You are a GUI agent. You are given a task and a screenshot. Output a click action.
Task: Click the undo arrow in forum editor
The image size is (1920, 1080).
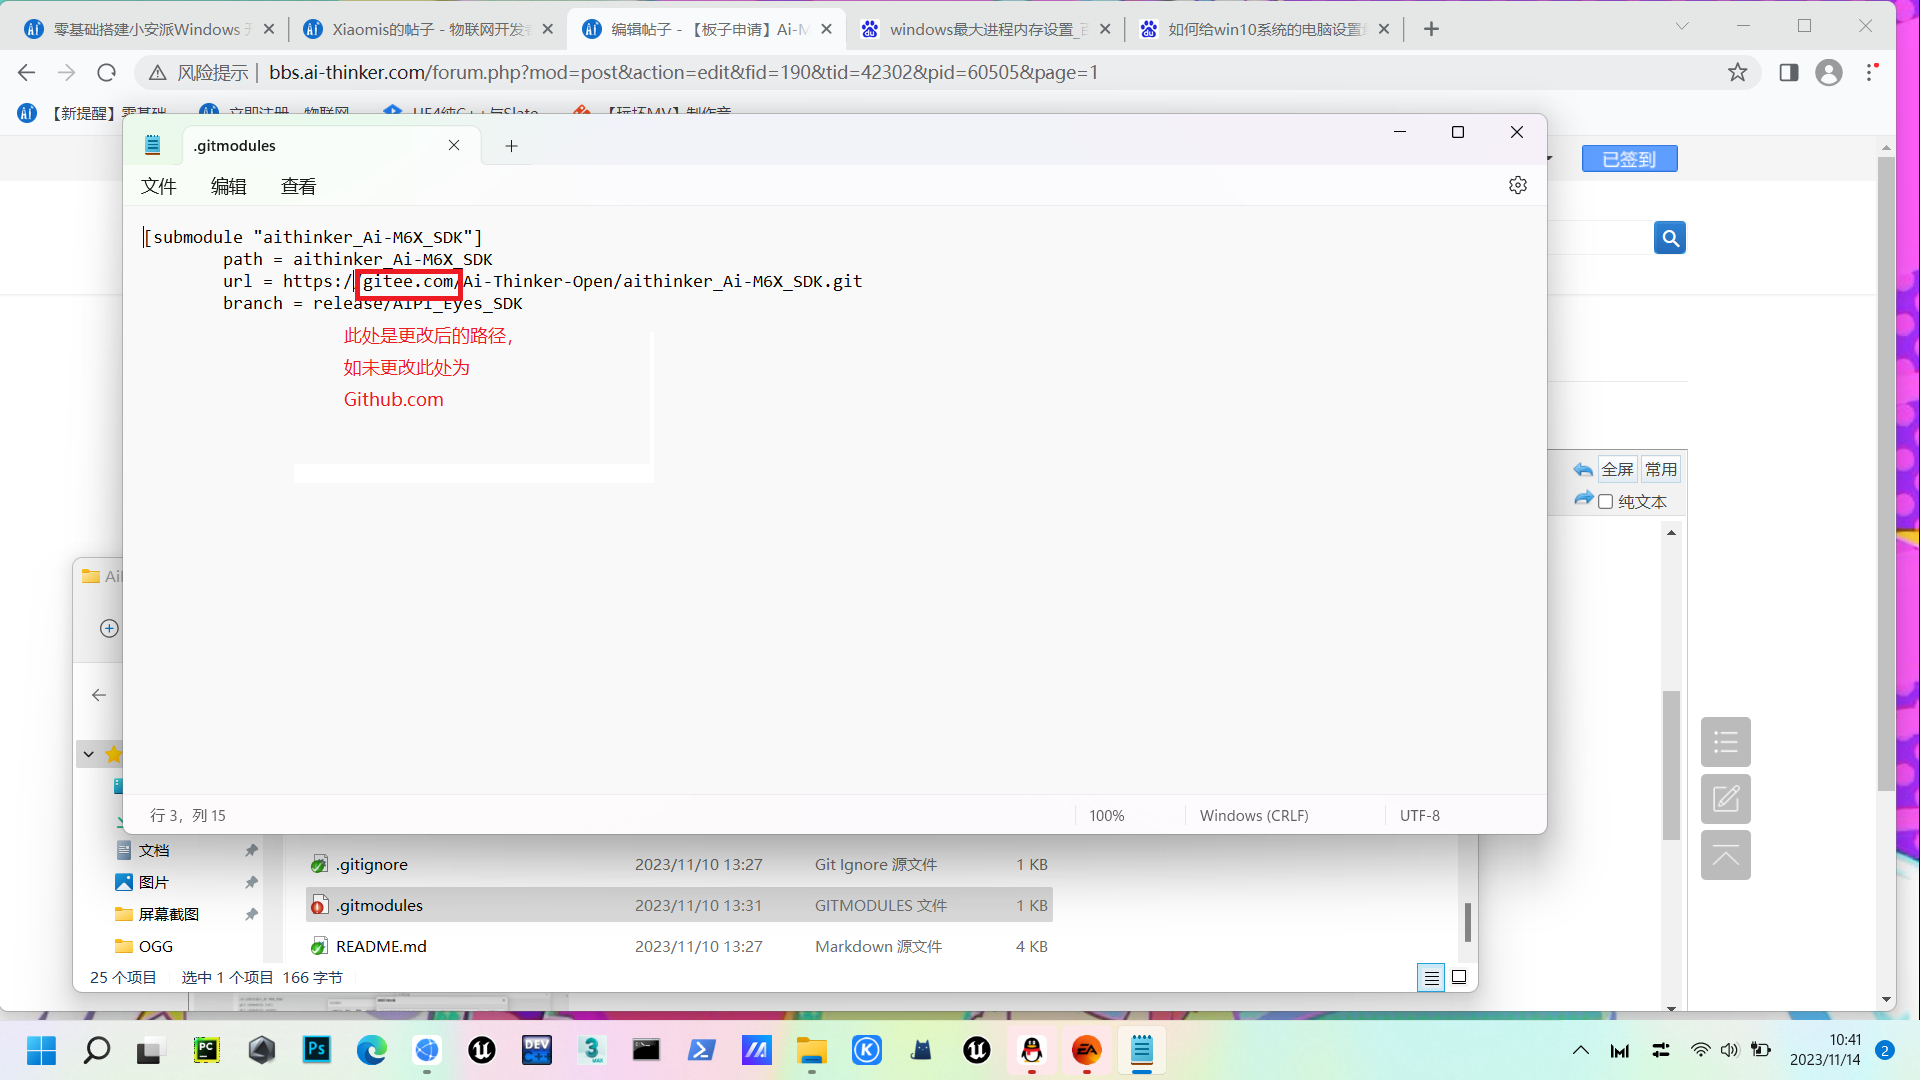[x=1583, y=470]
